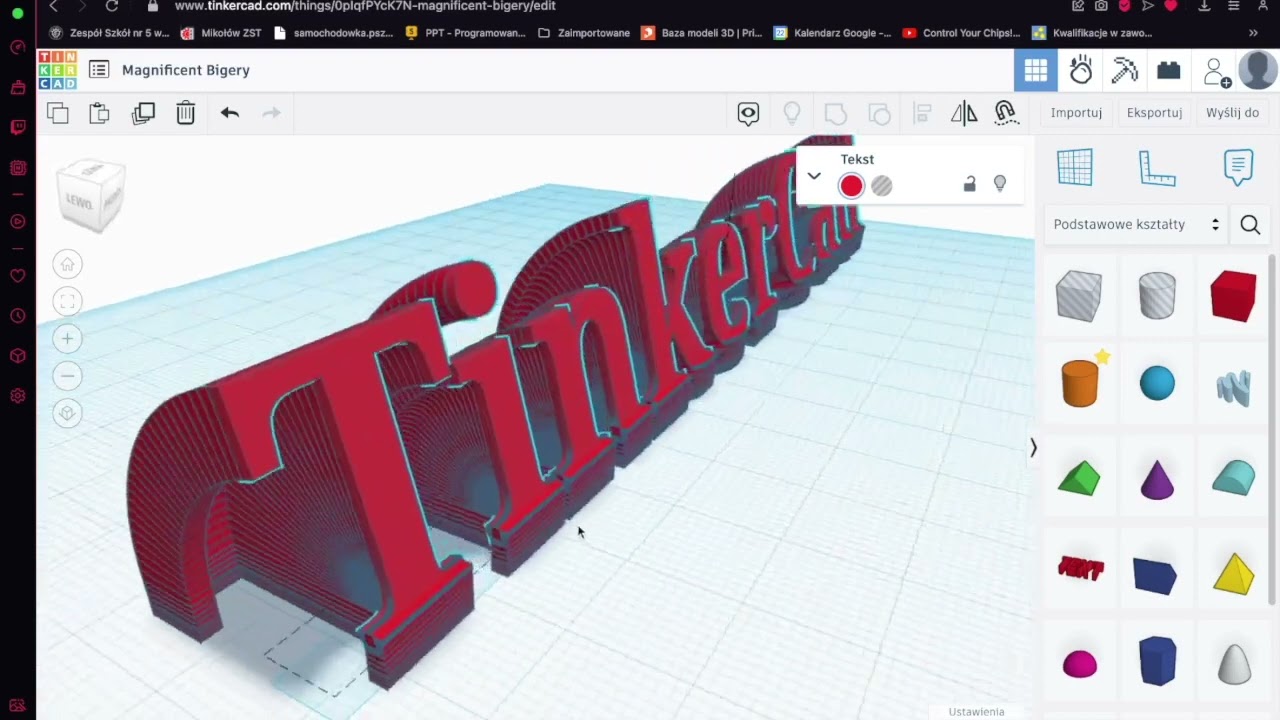Screen dimensions: 1280x720
Task: Collapse the shapes panel with the arrow
Action: [x=1033, y=448]
